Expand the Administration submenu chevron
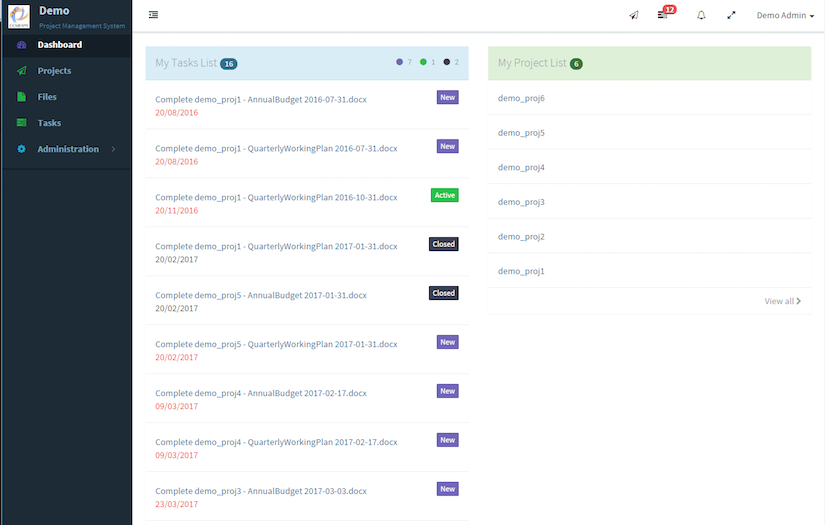Viewport: 825px width, 525px height. point(113,149)
